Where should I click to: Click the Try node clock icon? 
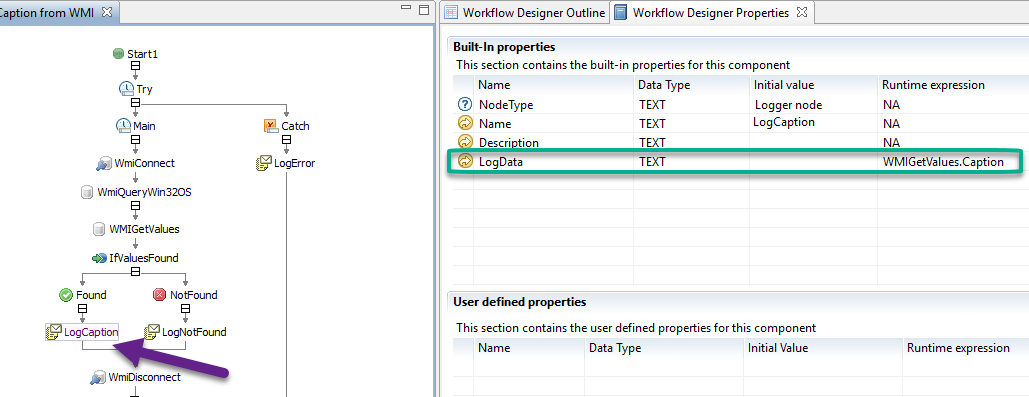(x=126, y=89)
